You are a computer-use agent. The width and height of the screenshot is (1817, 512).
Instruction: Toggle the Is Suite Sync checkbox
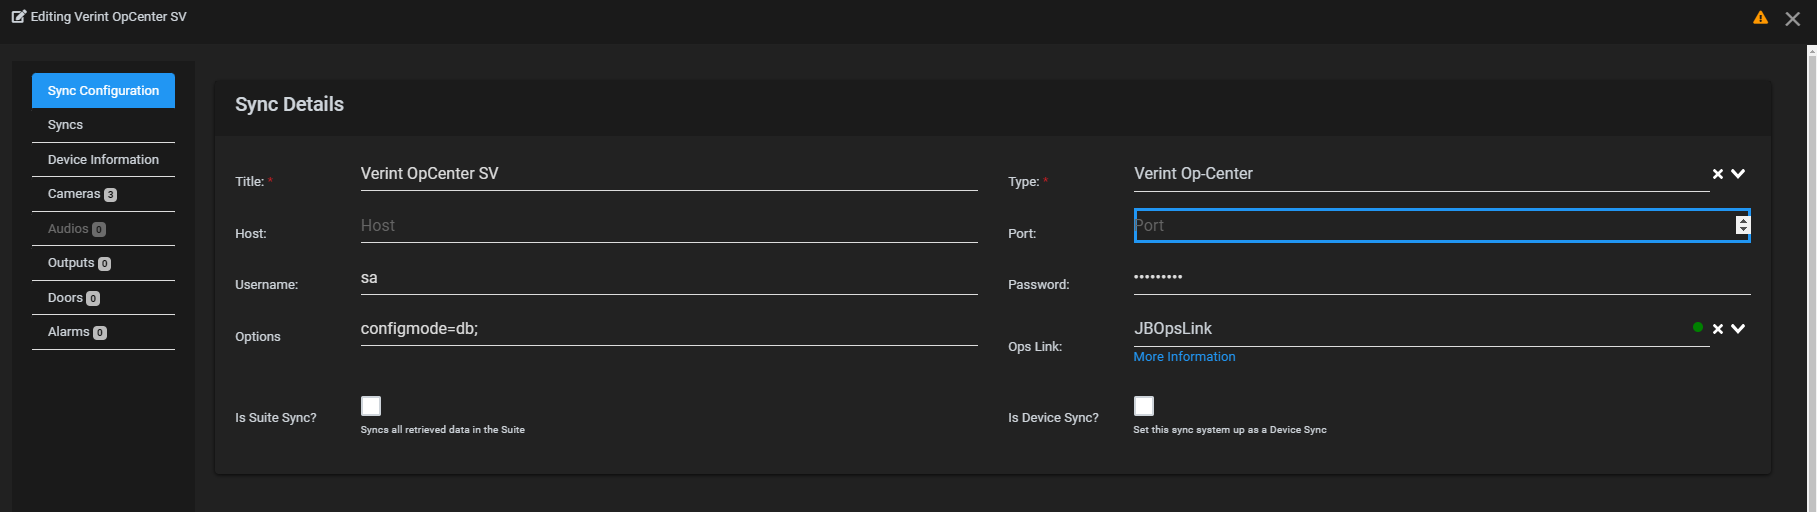click(371, 405)
